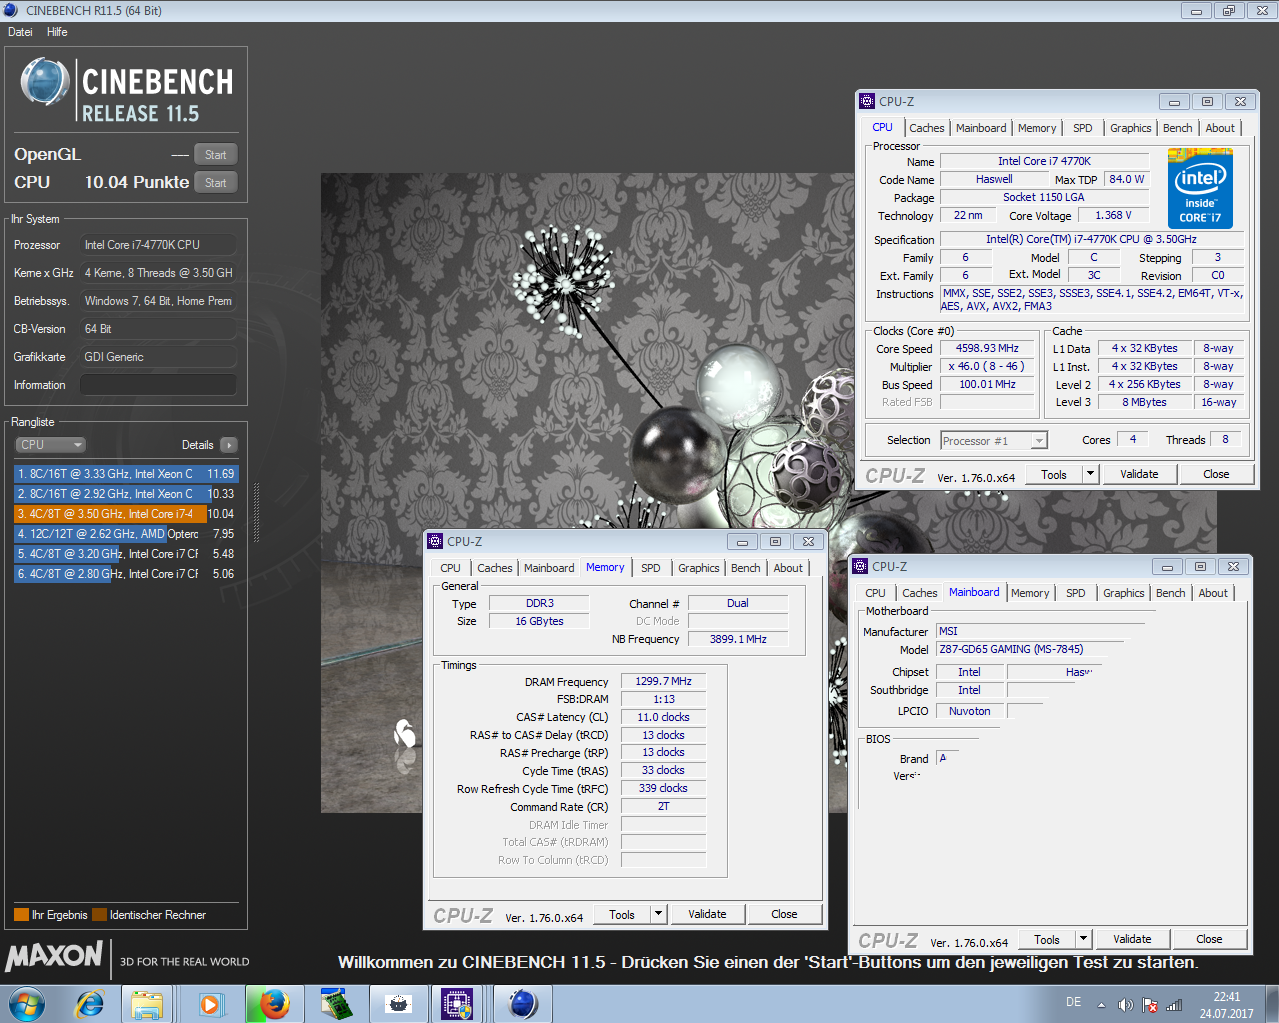Select ranking row 4C/8T @ 3.20 GHz
Image resolution: width=1279 pixels, height=1023 pixels.
(x=126, y=554)
